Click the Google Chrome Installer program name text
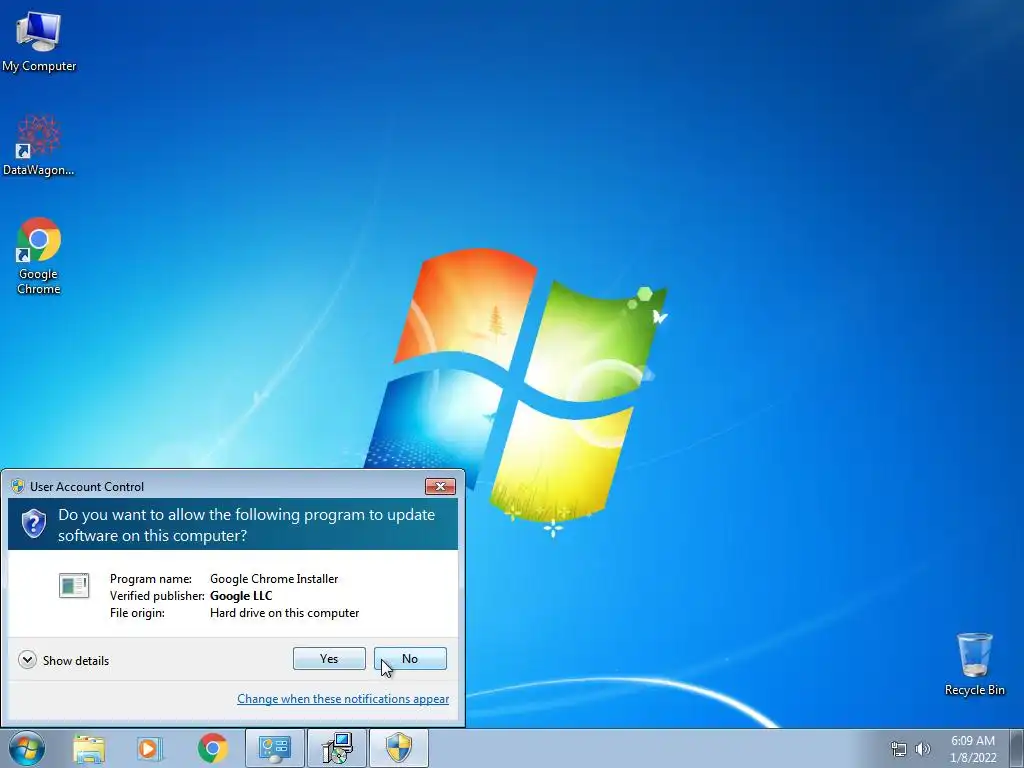Image resolution: width=1024 pixels, height=768 pixels. [x=274, y=579]
